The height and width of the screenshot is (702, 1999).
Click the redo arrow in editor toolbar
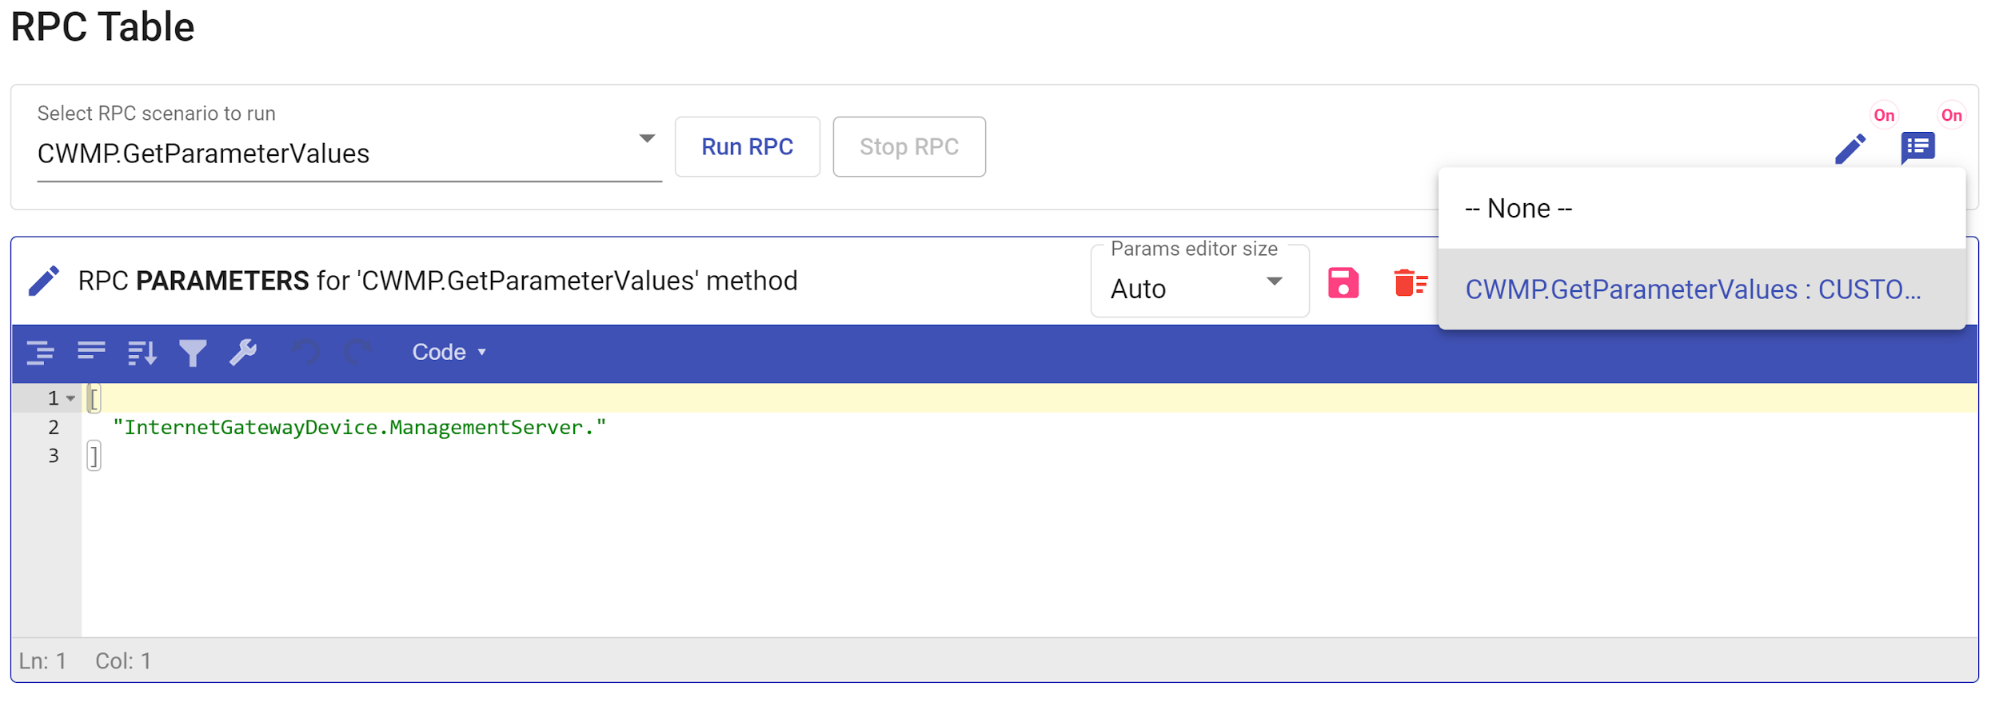click(x=357, y=352)
